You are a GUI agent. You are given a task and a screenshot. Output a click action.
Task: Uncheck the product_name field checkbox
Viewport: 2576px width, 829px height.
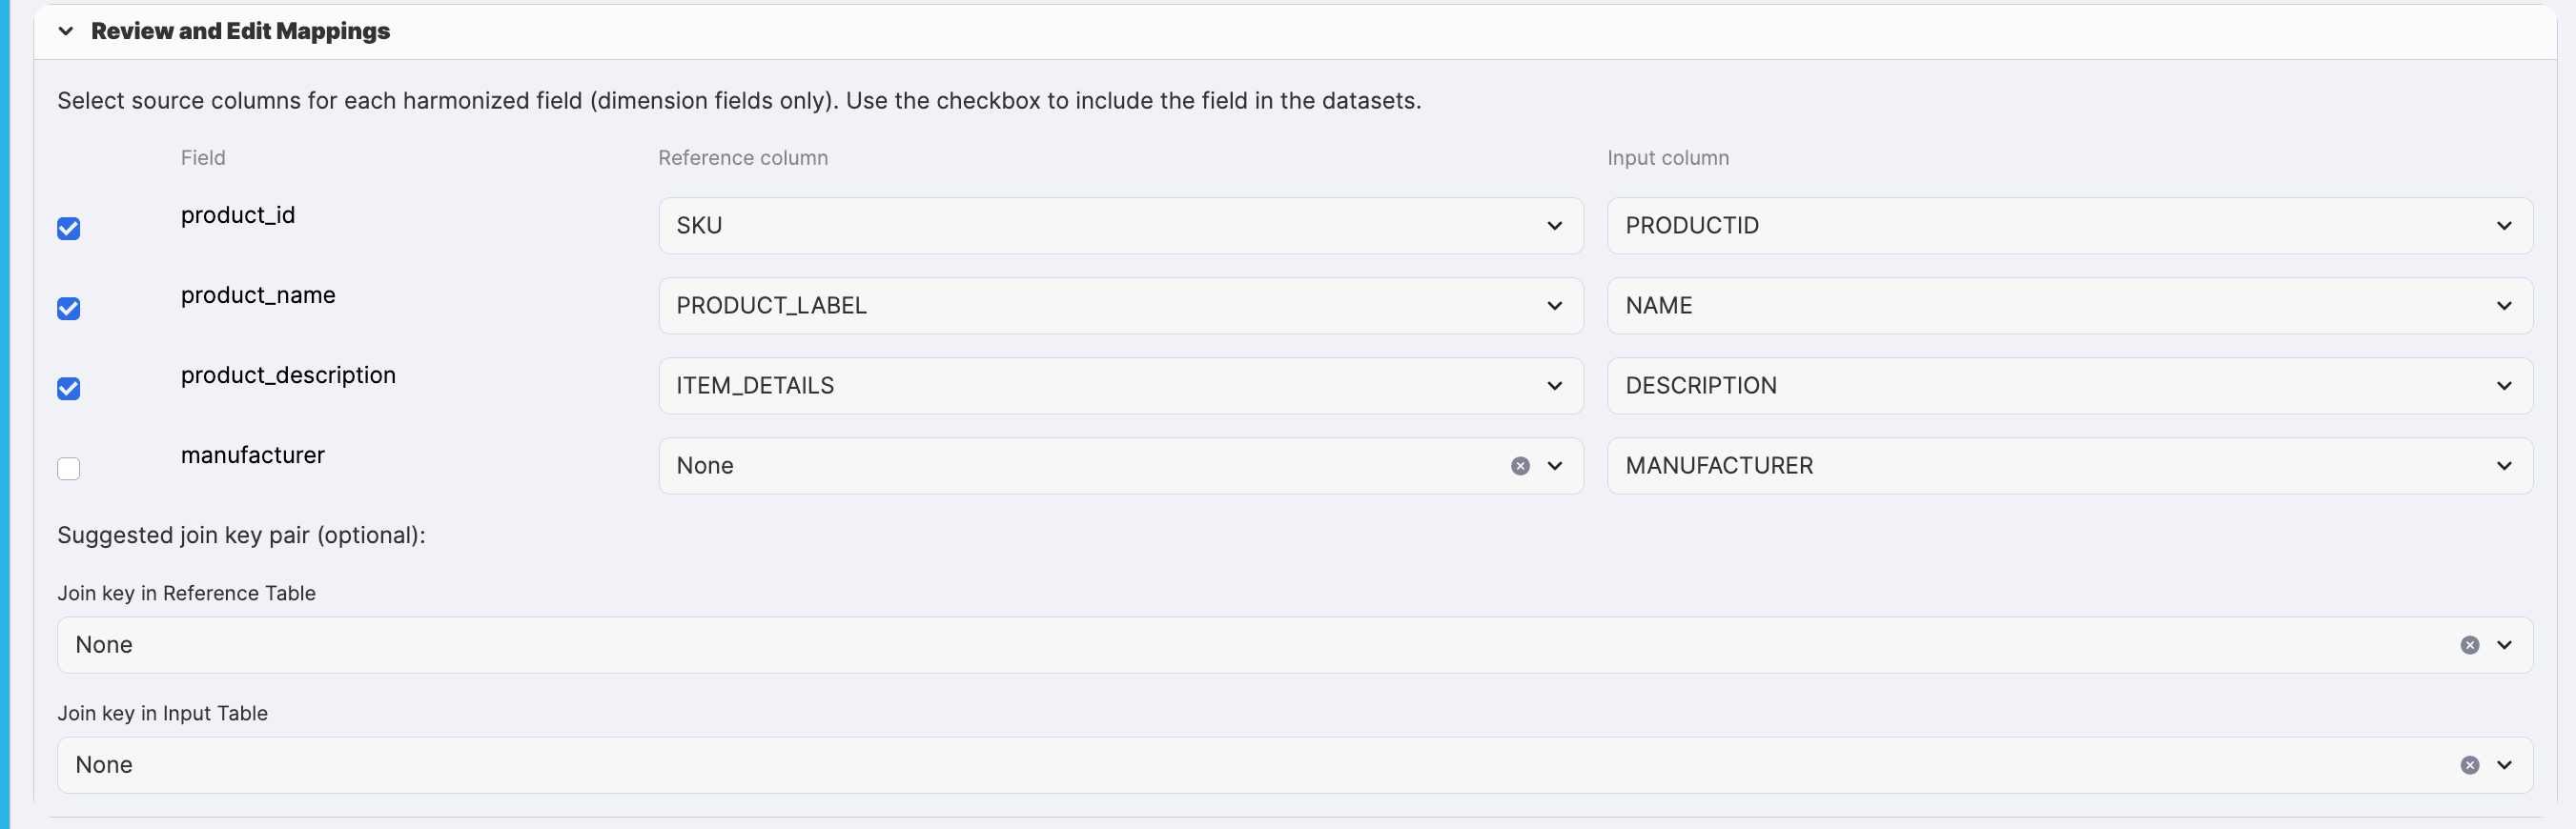tap(69, 309)
